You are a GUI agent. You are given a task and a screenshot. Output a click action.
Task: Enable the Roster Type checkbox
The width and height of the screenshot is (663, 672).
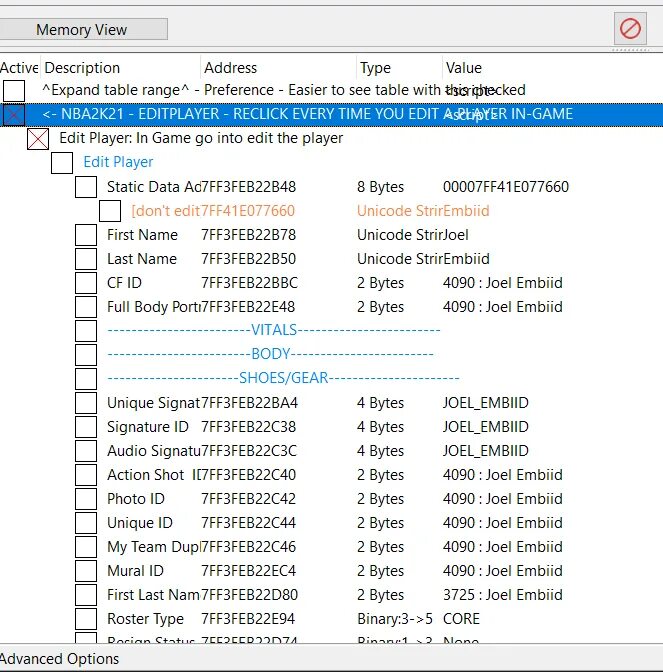tap(86, 619)
